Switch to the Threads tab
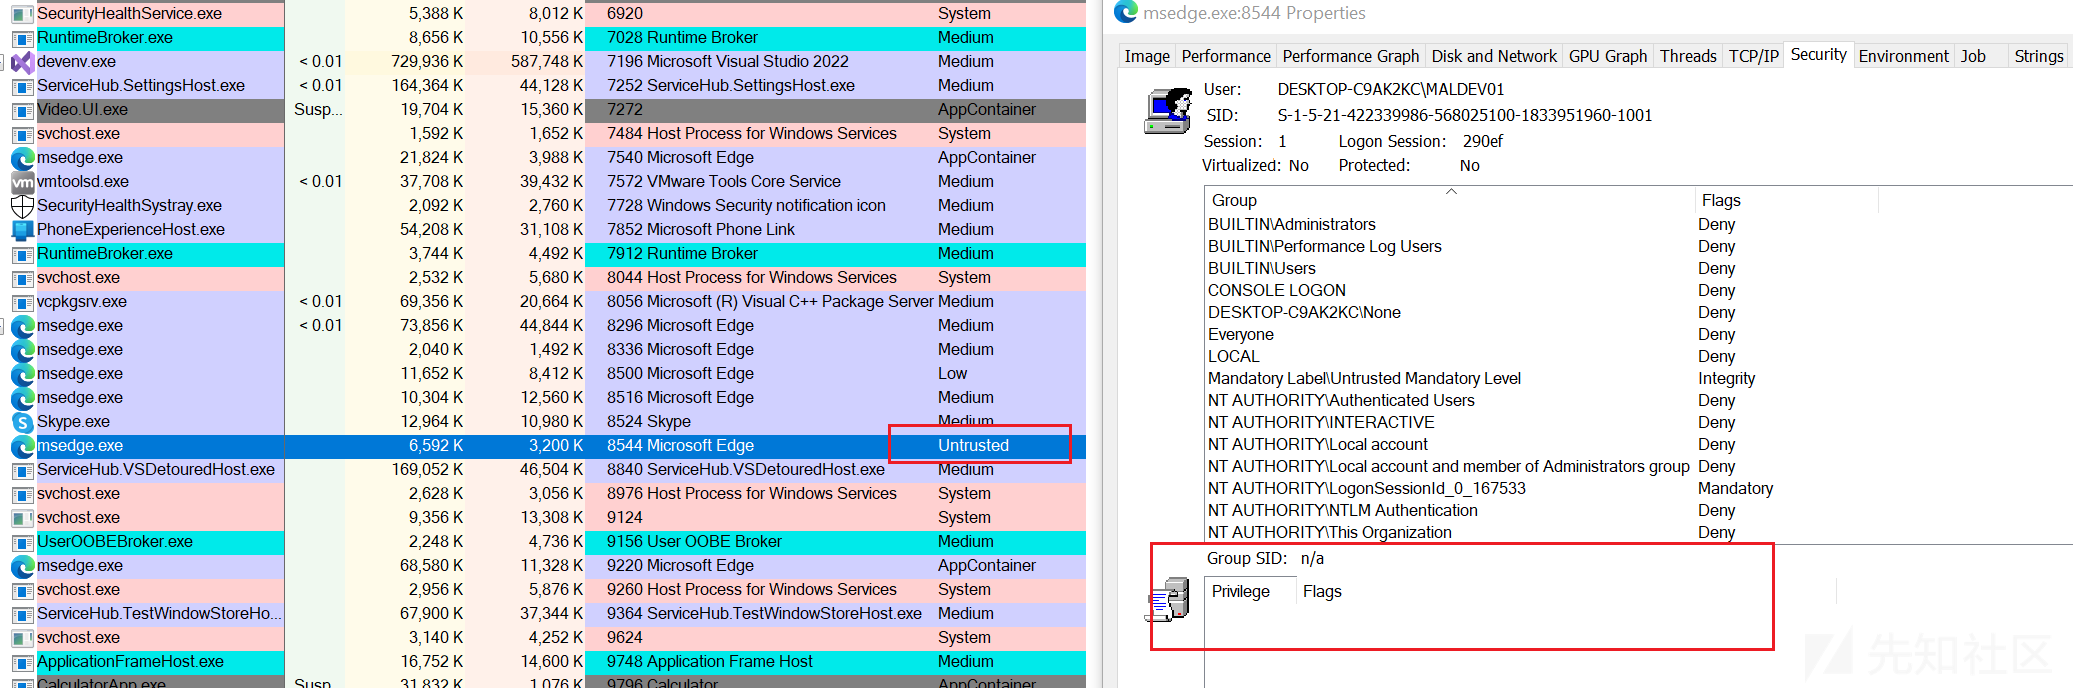The width and height of the screenshot is (2073, 688). click(x=1688, y=56)
